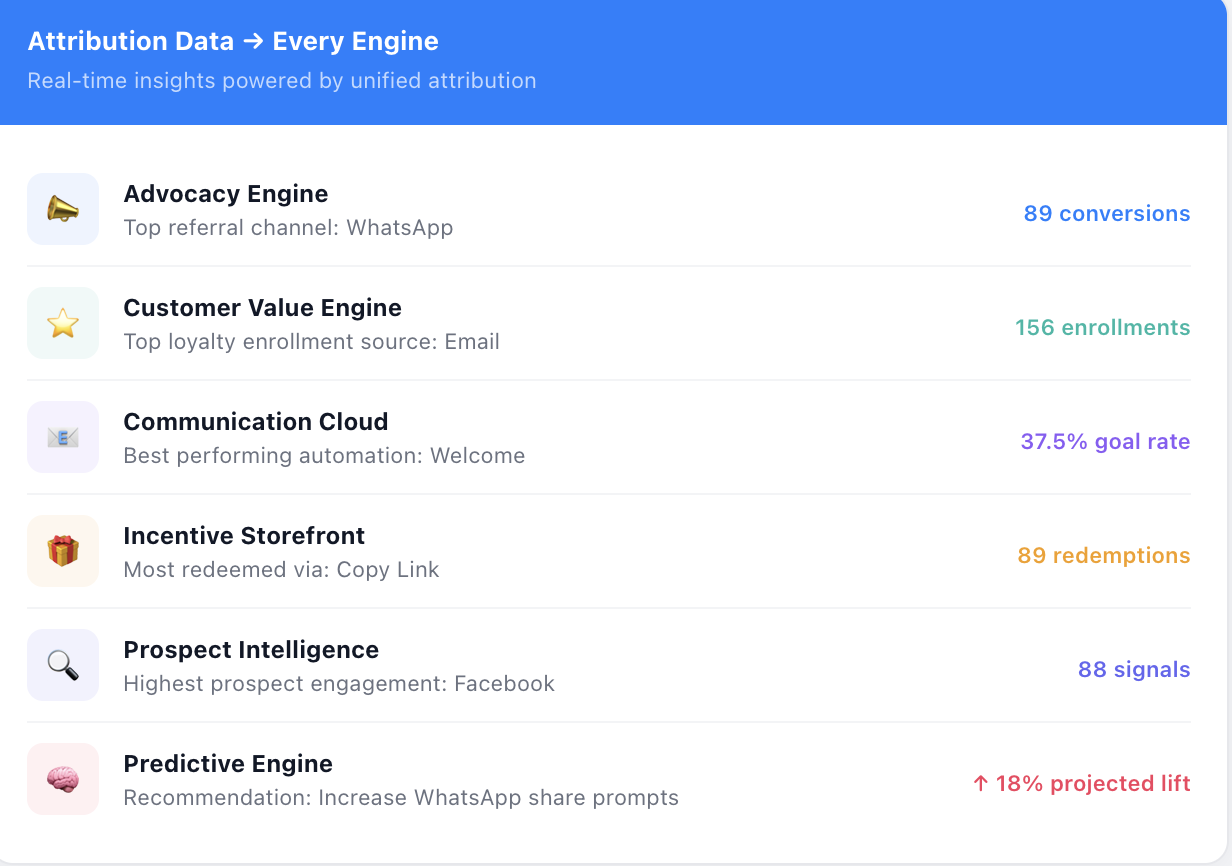View the 37.5% goal rate value
Screen dimensions: 1232x866
(1105, 441)
